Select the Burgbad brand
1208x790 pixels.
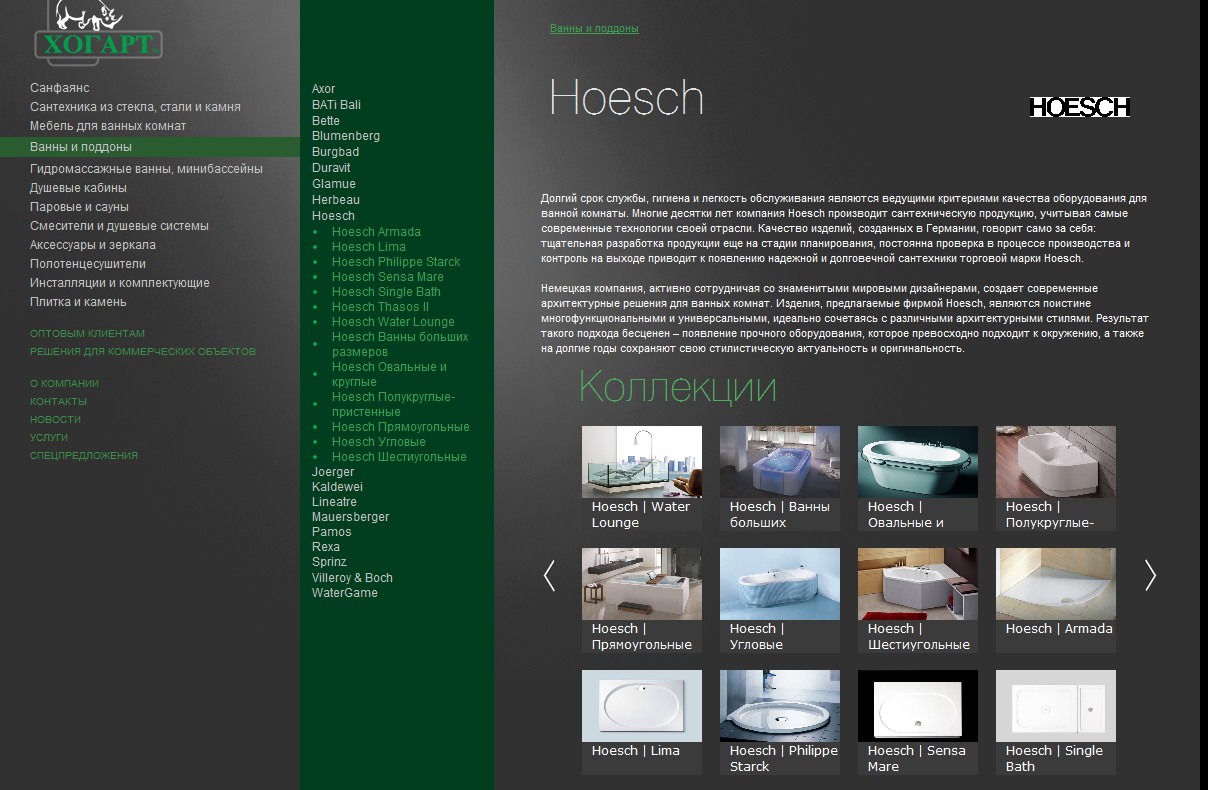click(x=335, y=152)
